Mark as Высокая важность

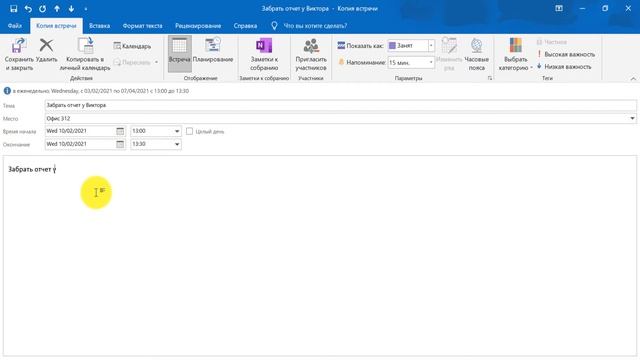[x=566, y=54]
